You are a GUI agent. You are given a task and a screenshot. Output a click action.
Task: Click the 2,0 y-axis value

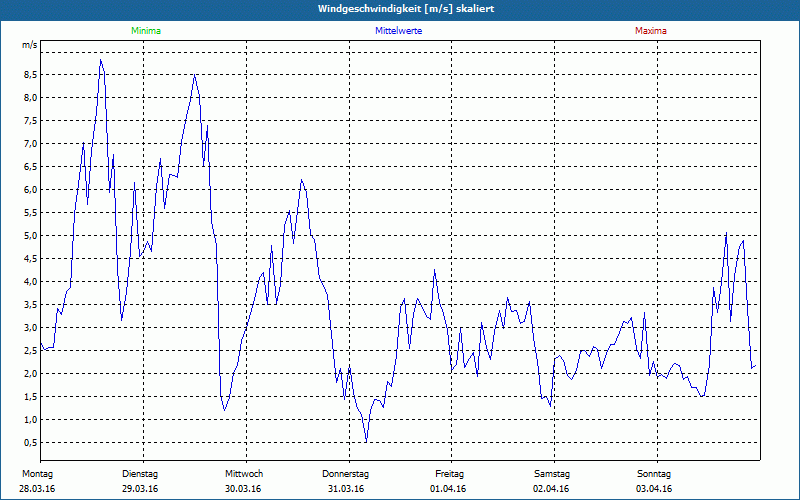coord(31,373)
